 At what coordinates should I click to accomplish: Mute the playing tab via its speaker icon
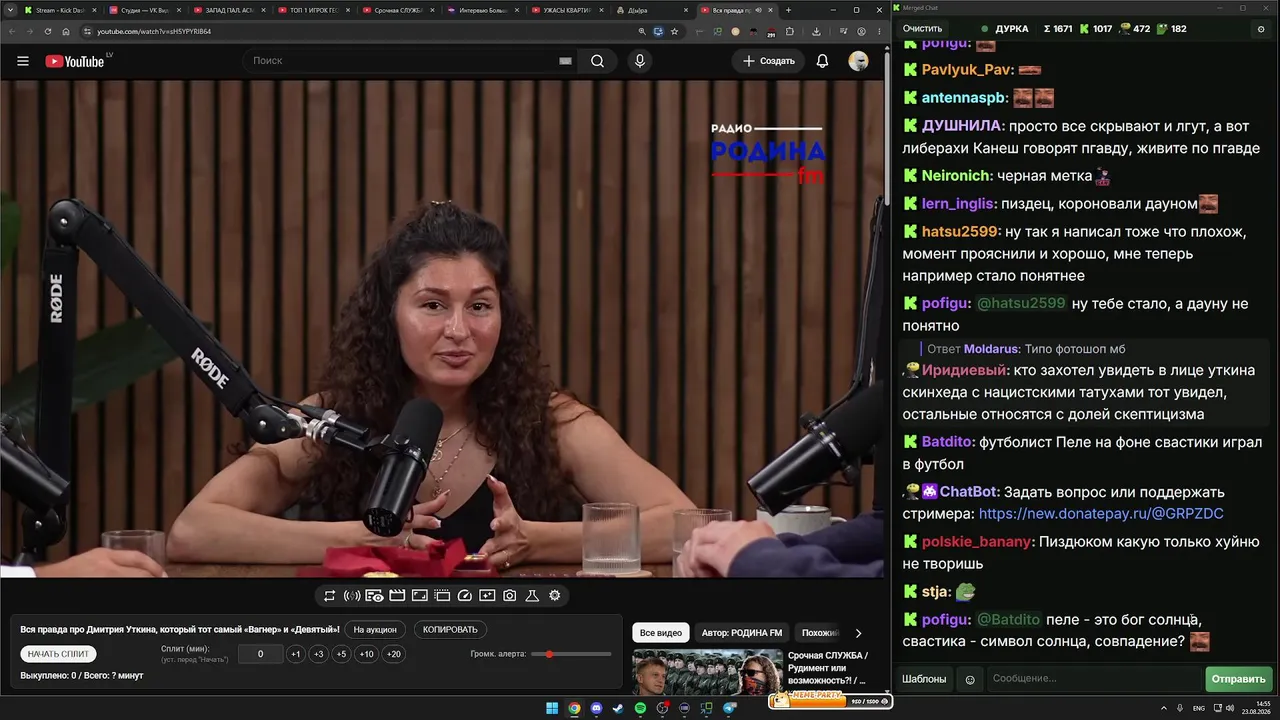click(x=758, y=10)
